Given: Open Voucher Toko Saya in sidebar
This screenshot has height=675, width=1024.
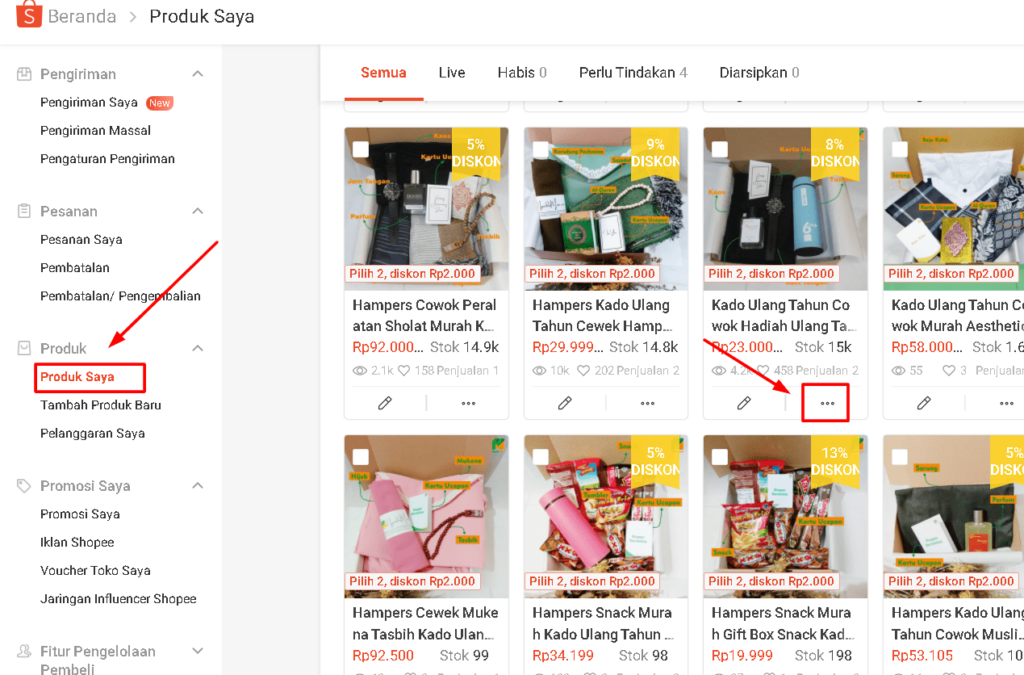Looking at the screenshot, I should [x=95, y=571].
